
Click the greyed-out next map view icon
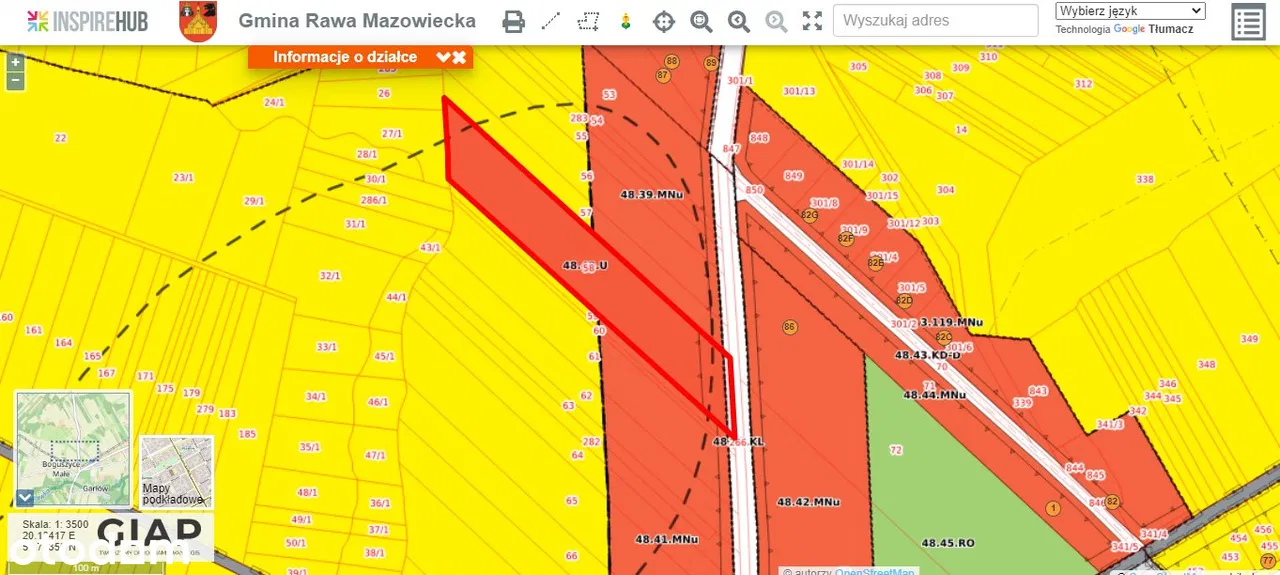click(776, 21)
